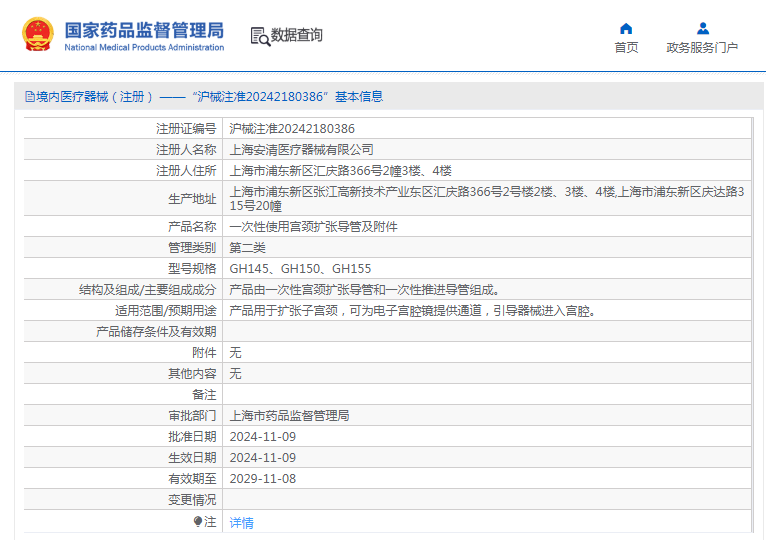Click the 适用范围/预期用途 description value
This screenshot has height=540, width=766.
(x=413, y=311)
